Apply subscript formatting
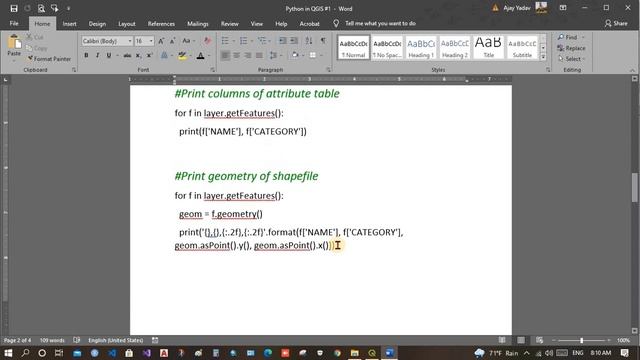640x360 pixels. point(138,55)
